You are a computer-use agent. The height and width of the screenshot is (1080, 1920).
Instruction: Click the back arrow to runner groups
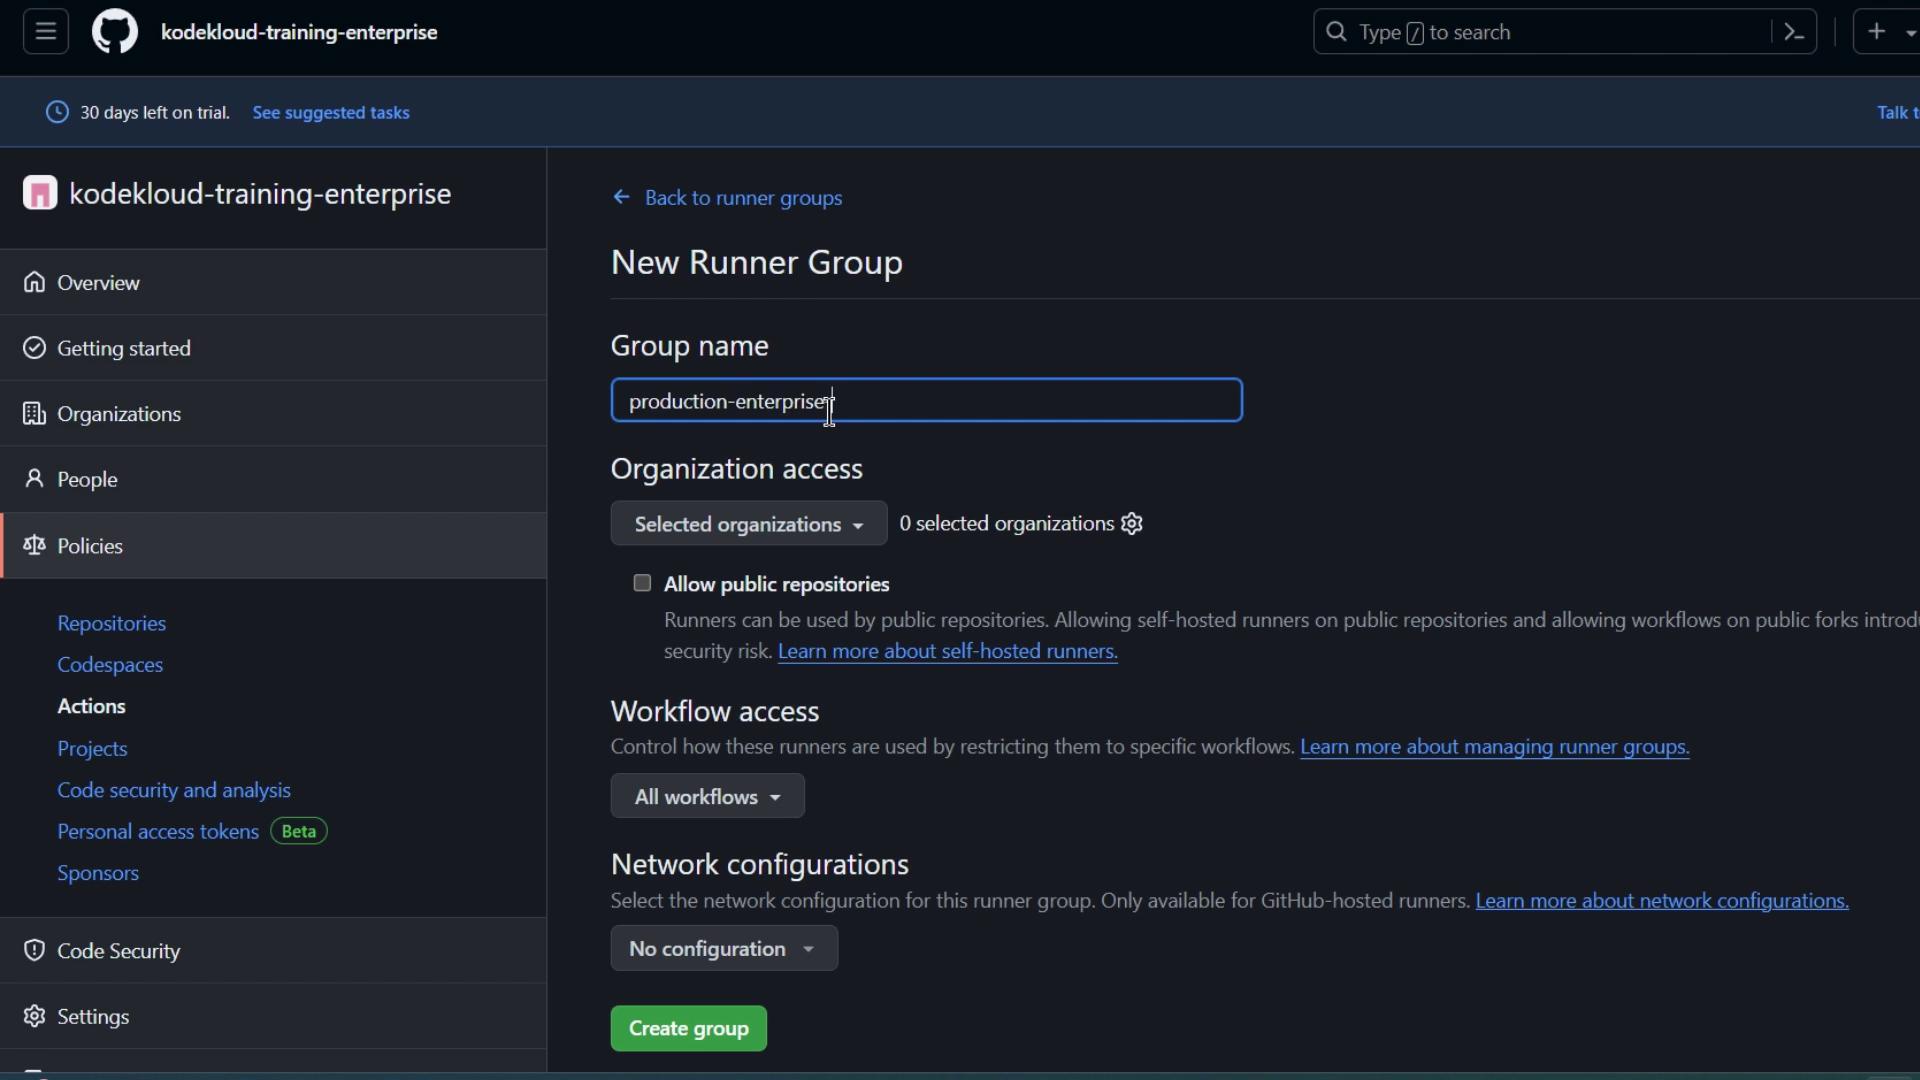tap(621, 198)
